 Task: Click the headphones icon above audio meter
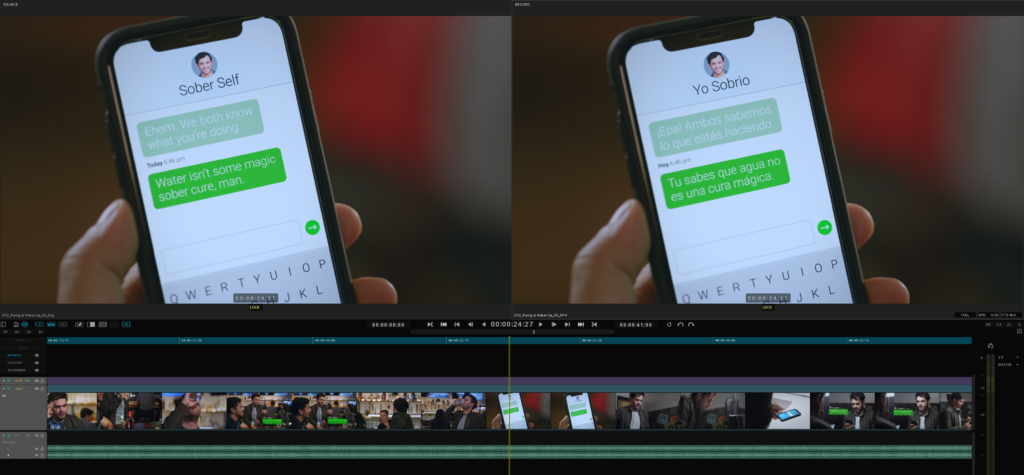pyautogui.click(x=991, y=346)
